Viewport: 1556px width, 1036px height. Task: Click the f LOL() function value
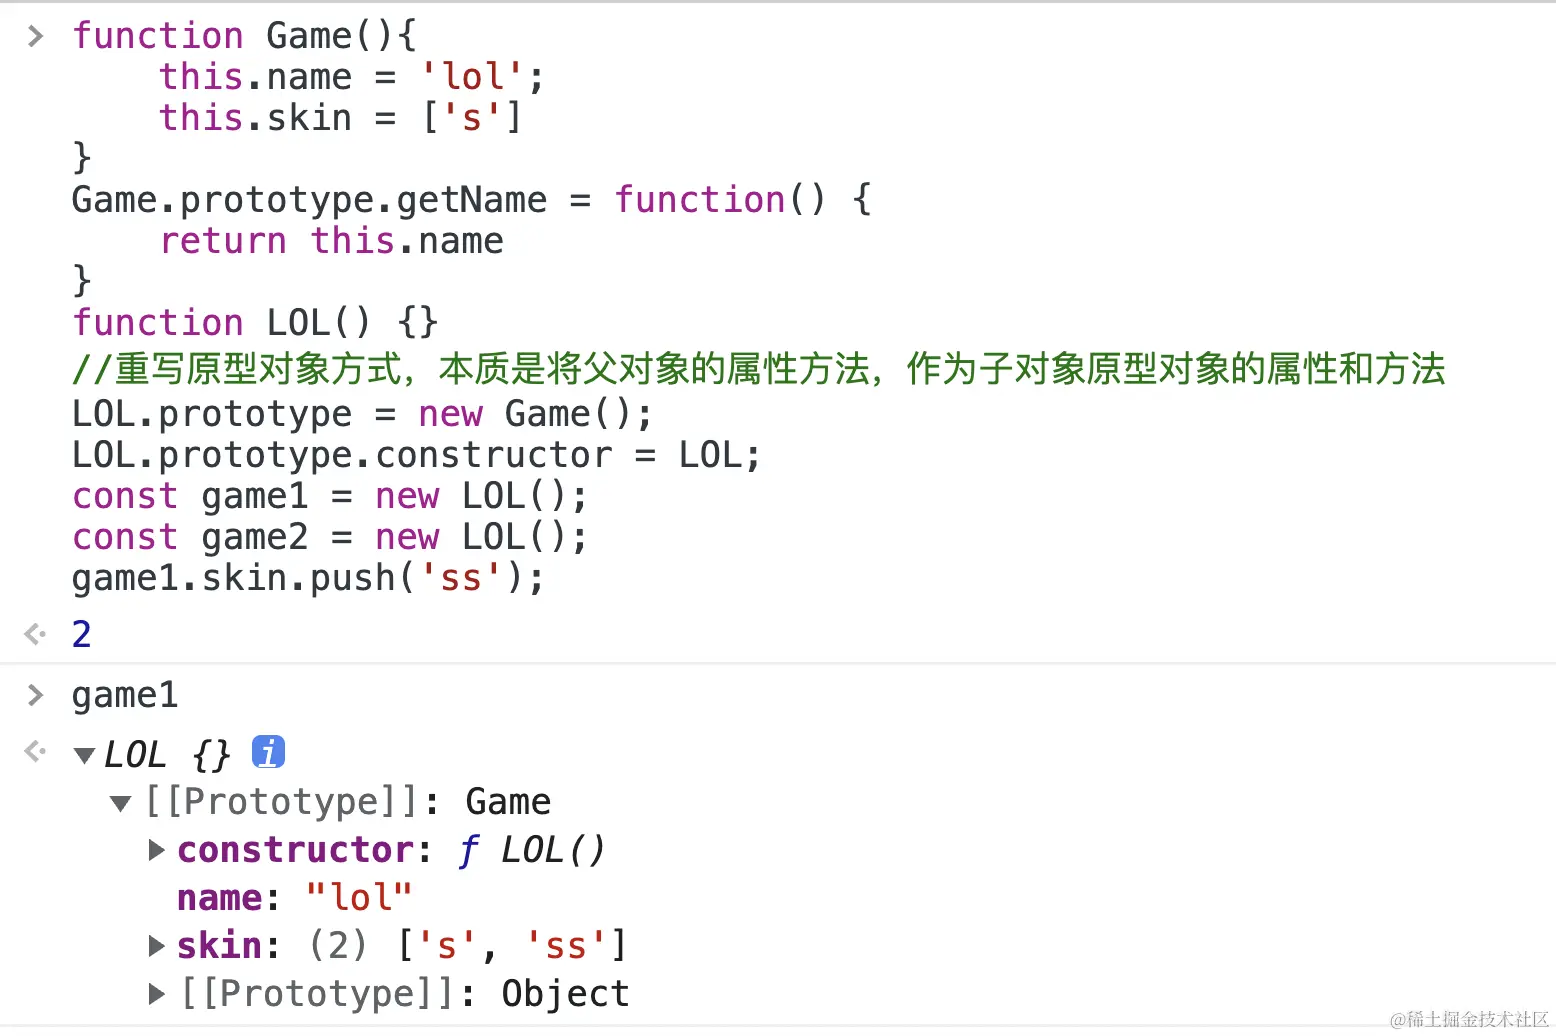tap(533, 850)
